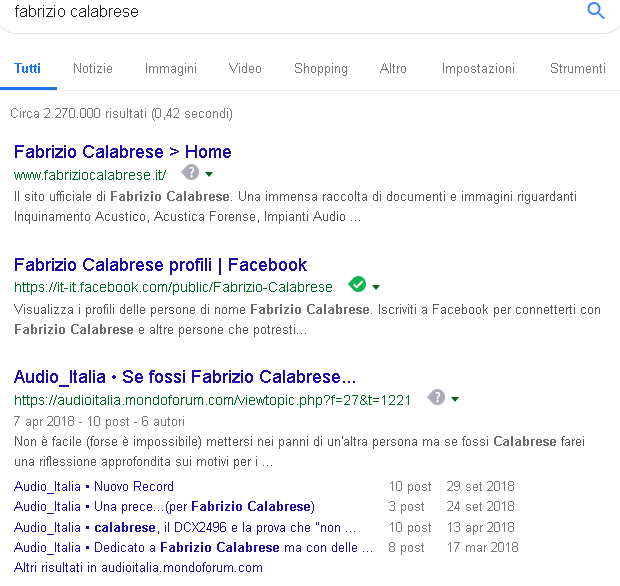Open 'Fabrizio Calabrese profili | Facebook' result

[161, 265]
